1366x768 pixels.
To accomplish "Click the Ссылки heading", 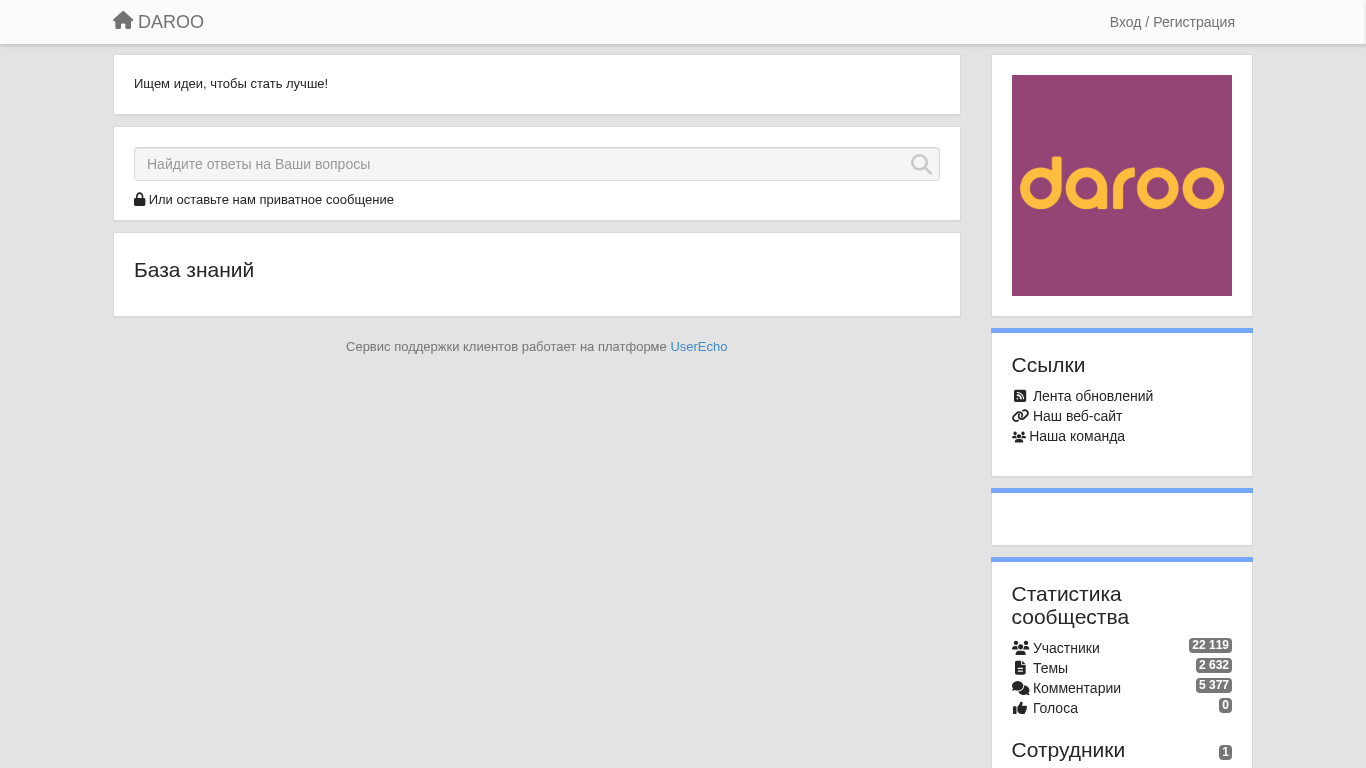I will tap(1048, 365).
